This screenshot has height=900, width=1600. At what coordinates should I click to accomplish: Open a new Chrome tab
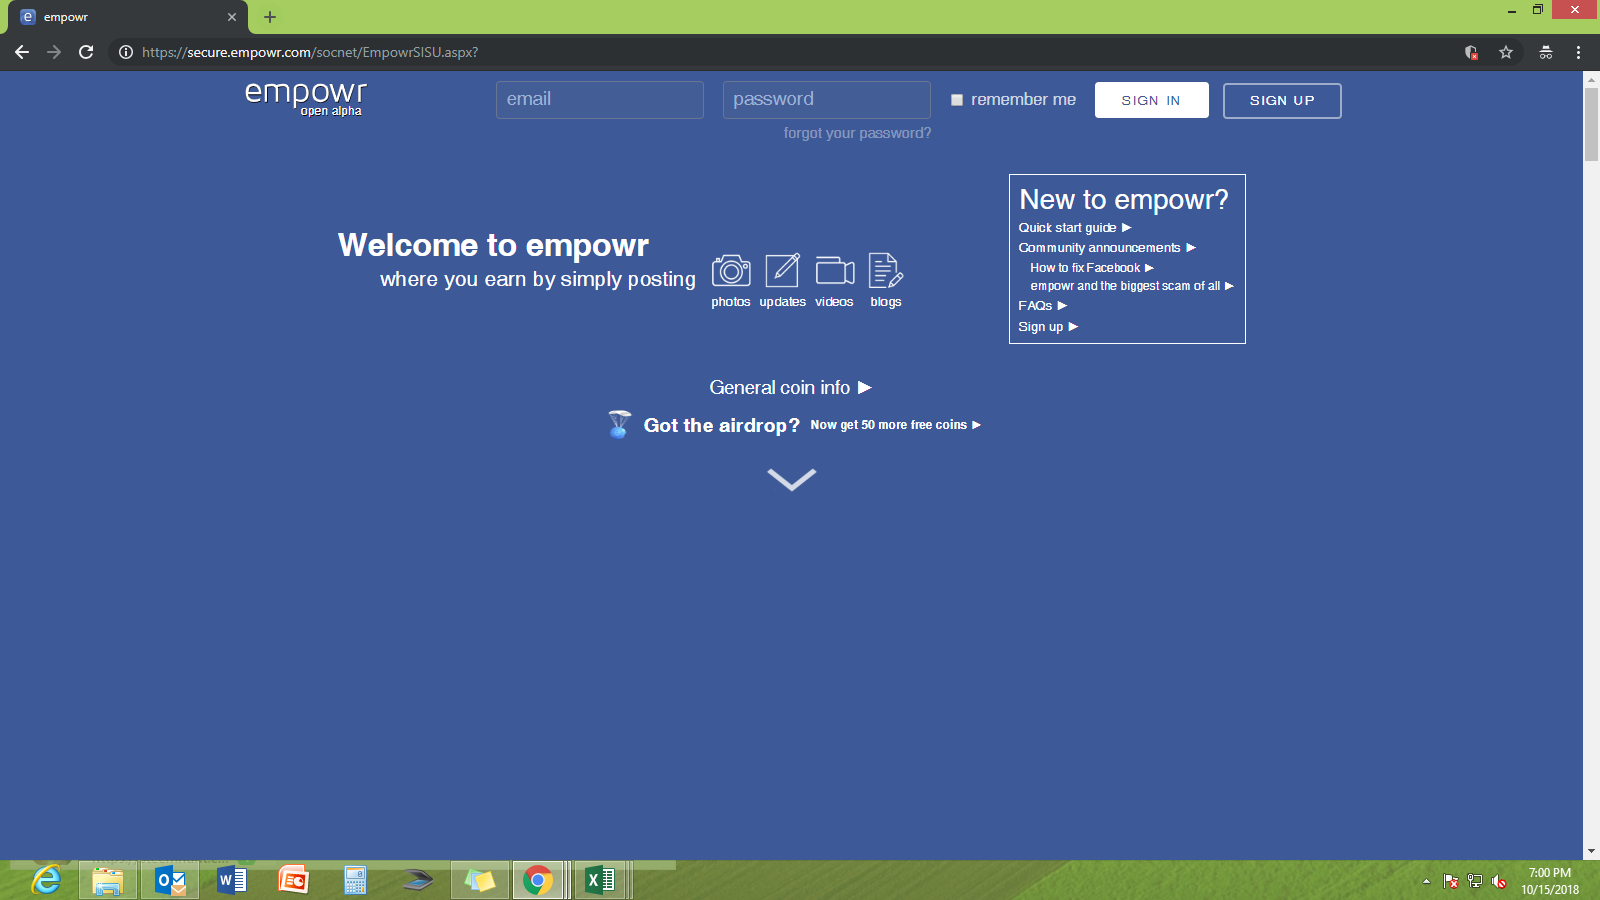point(270,17)
